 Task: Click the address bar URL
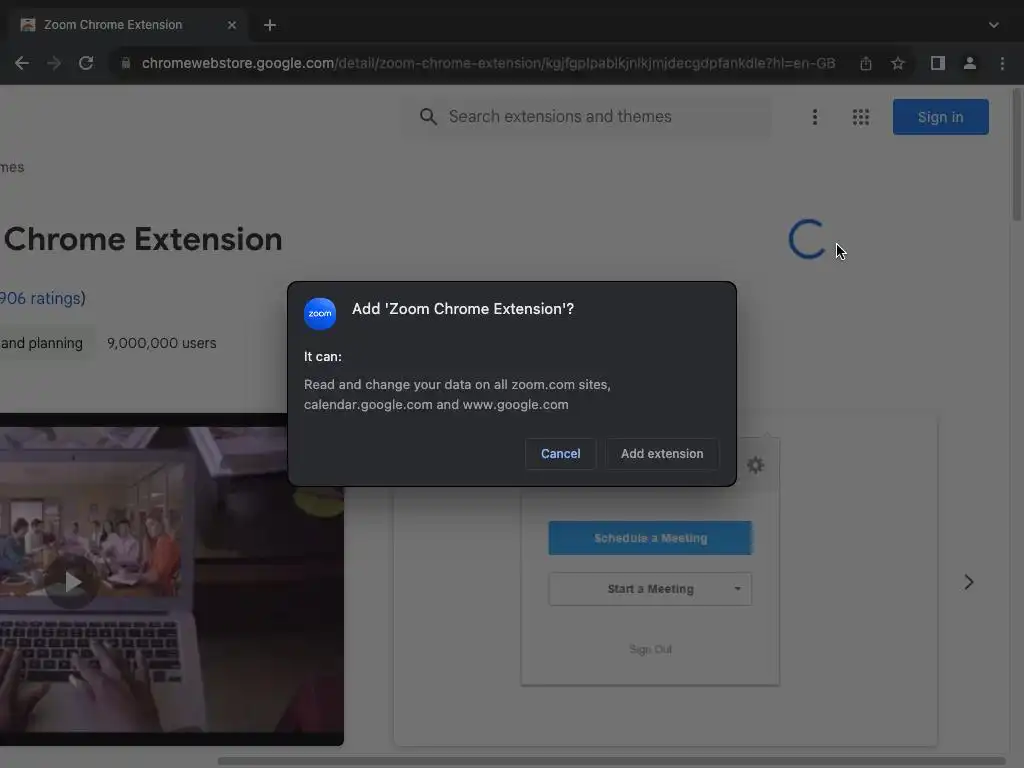tap(488, 63)
